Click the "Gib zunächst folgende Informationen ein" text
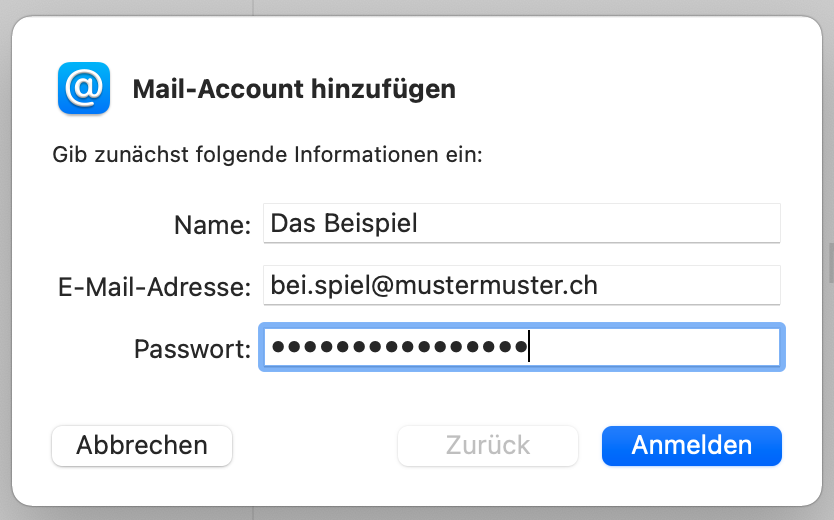 click(x=267, y=156)
